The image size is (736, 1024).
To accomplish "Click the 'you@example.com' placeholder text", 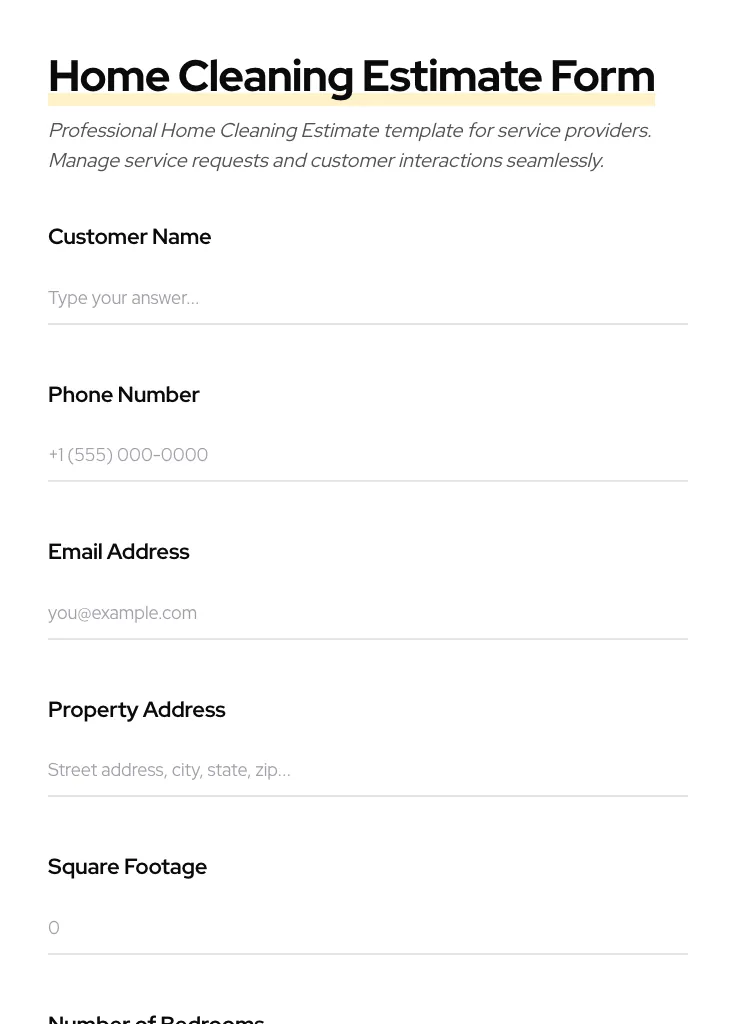I will pos(122,613).
